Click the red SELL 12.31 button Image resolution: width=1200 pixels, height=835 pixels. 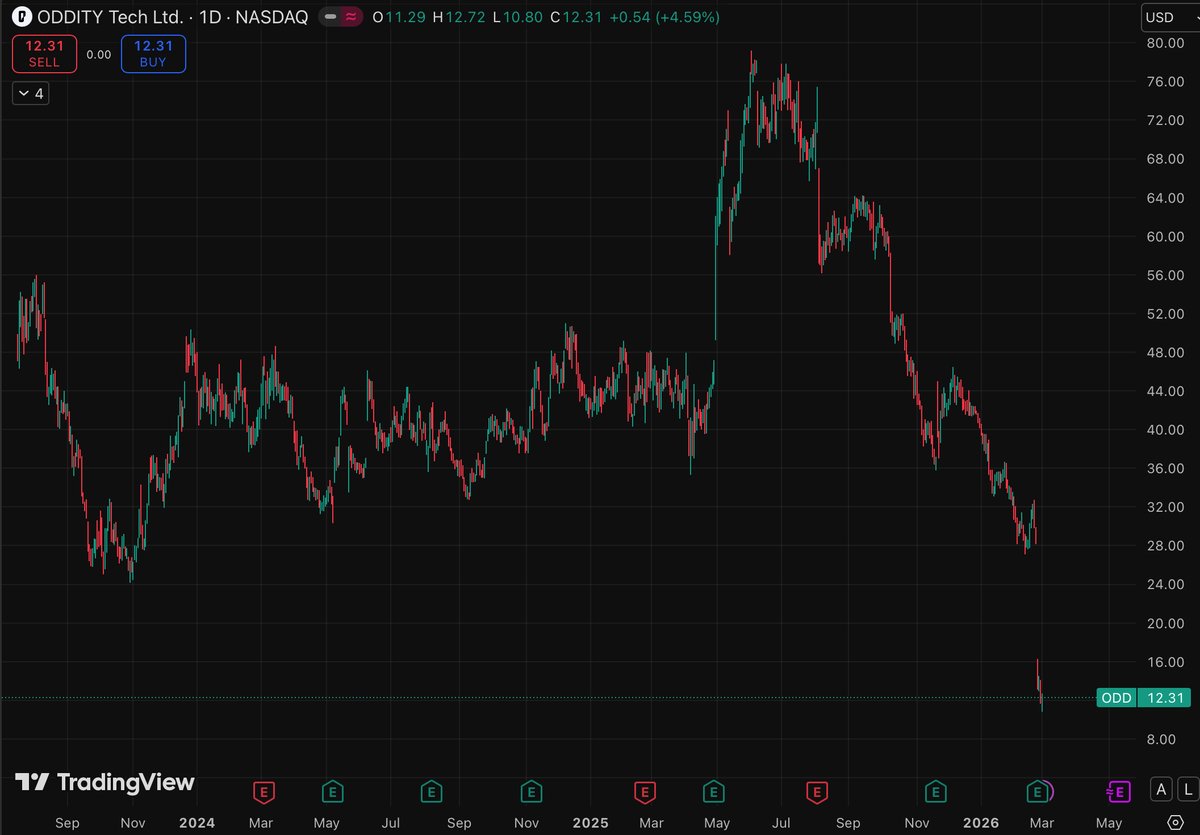click(44, 54)
